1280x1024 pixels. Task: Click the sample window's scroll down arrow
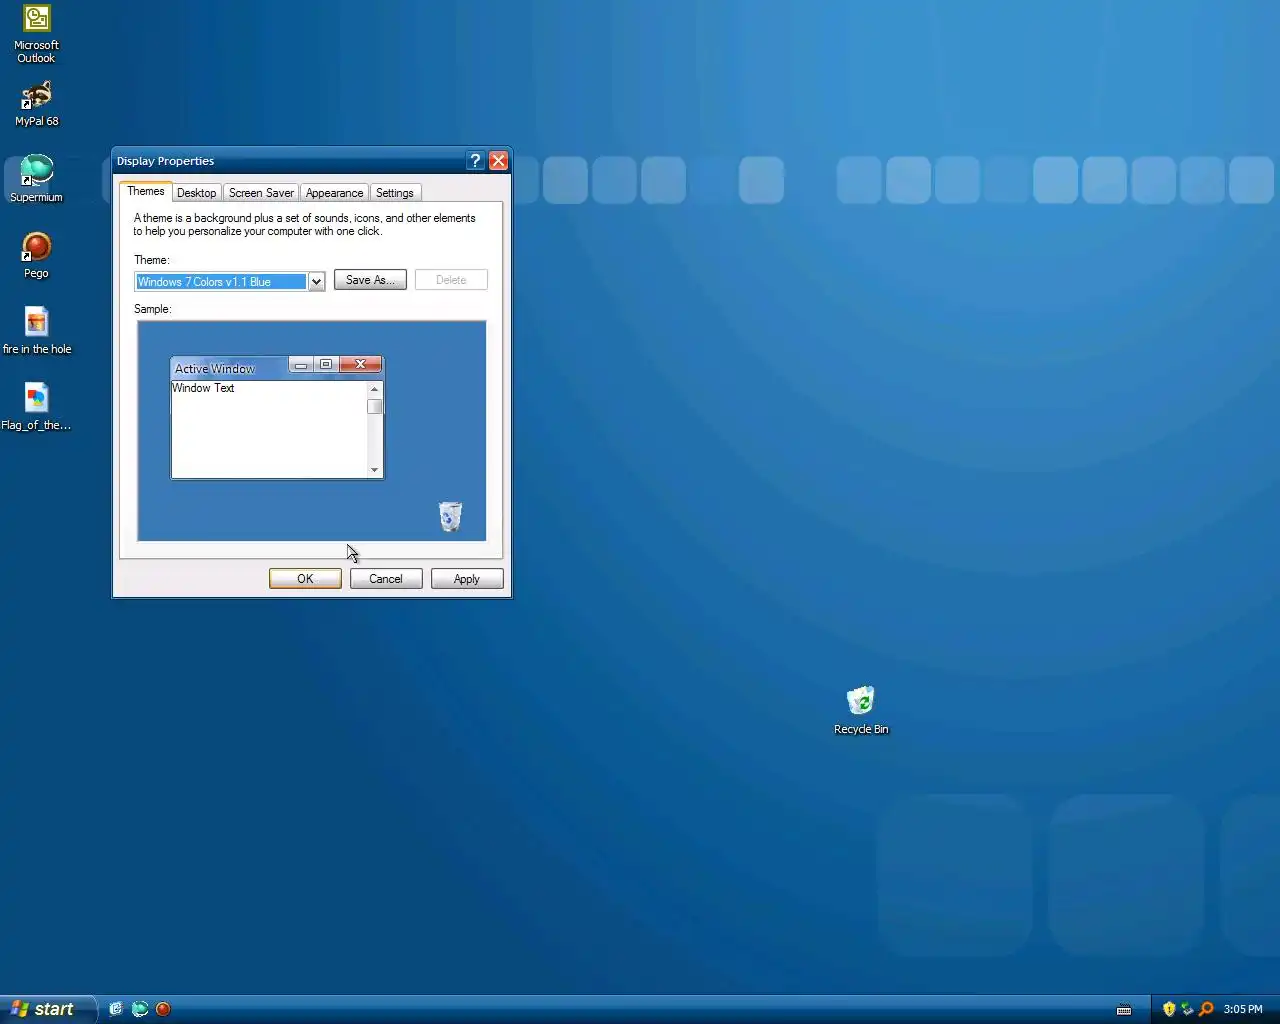click(375, 470)
